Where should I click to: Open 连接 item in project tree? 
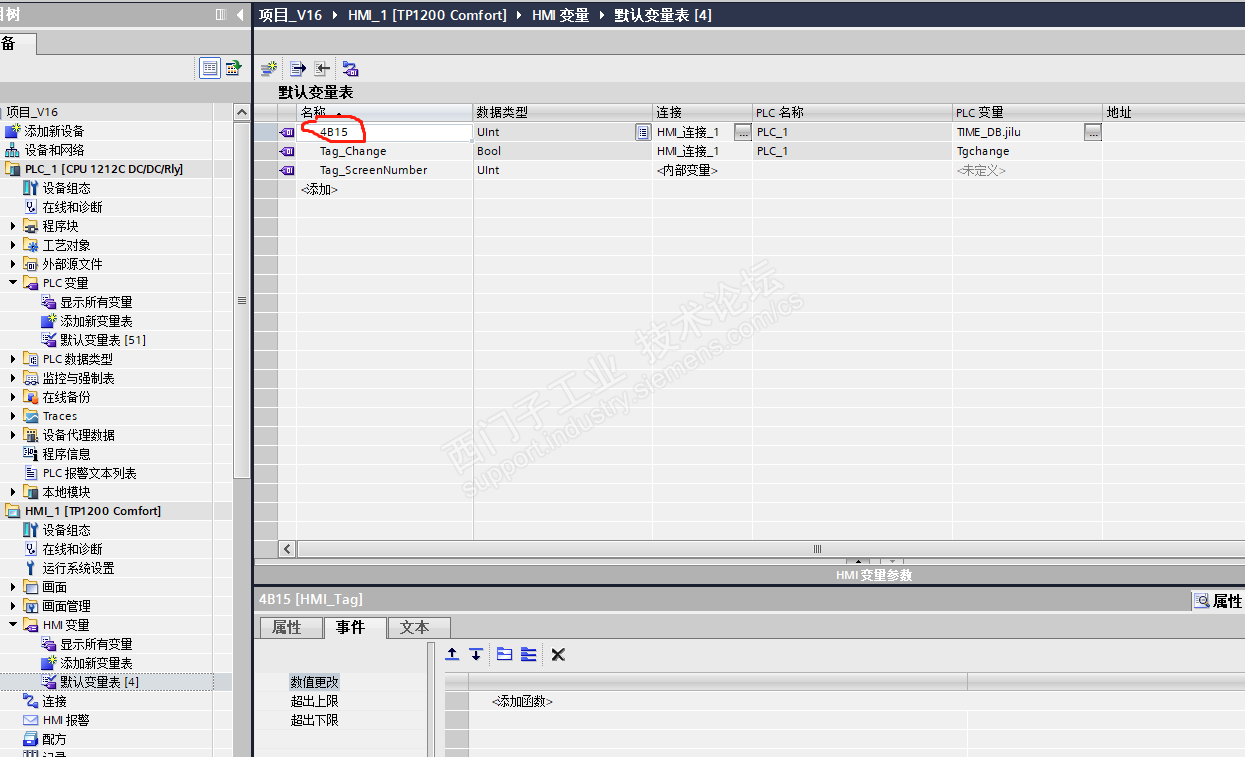54,701
